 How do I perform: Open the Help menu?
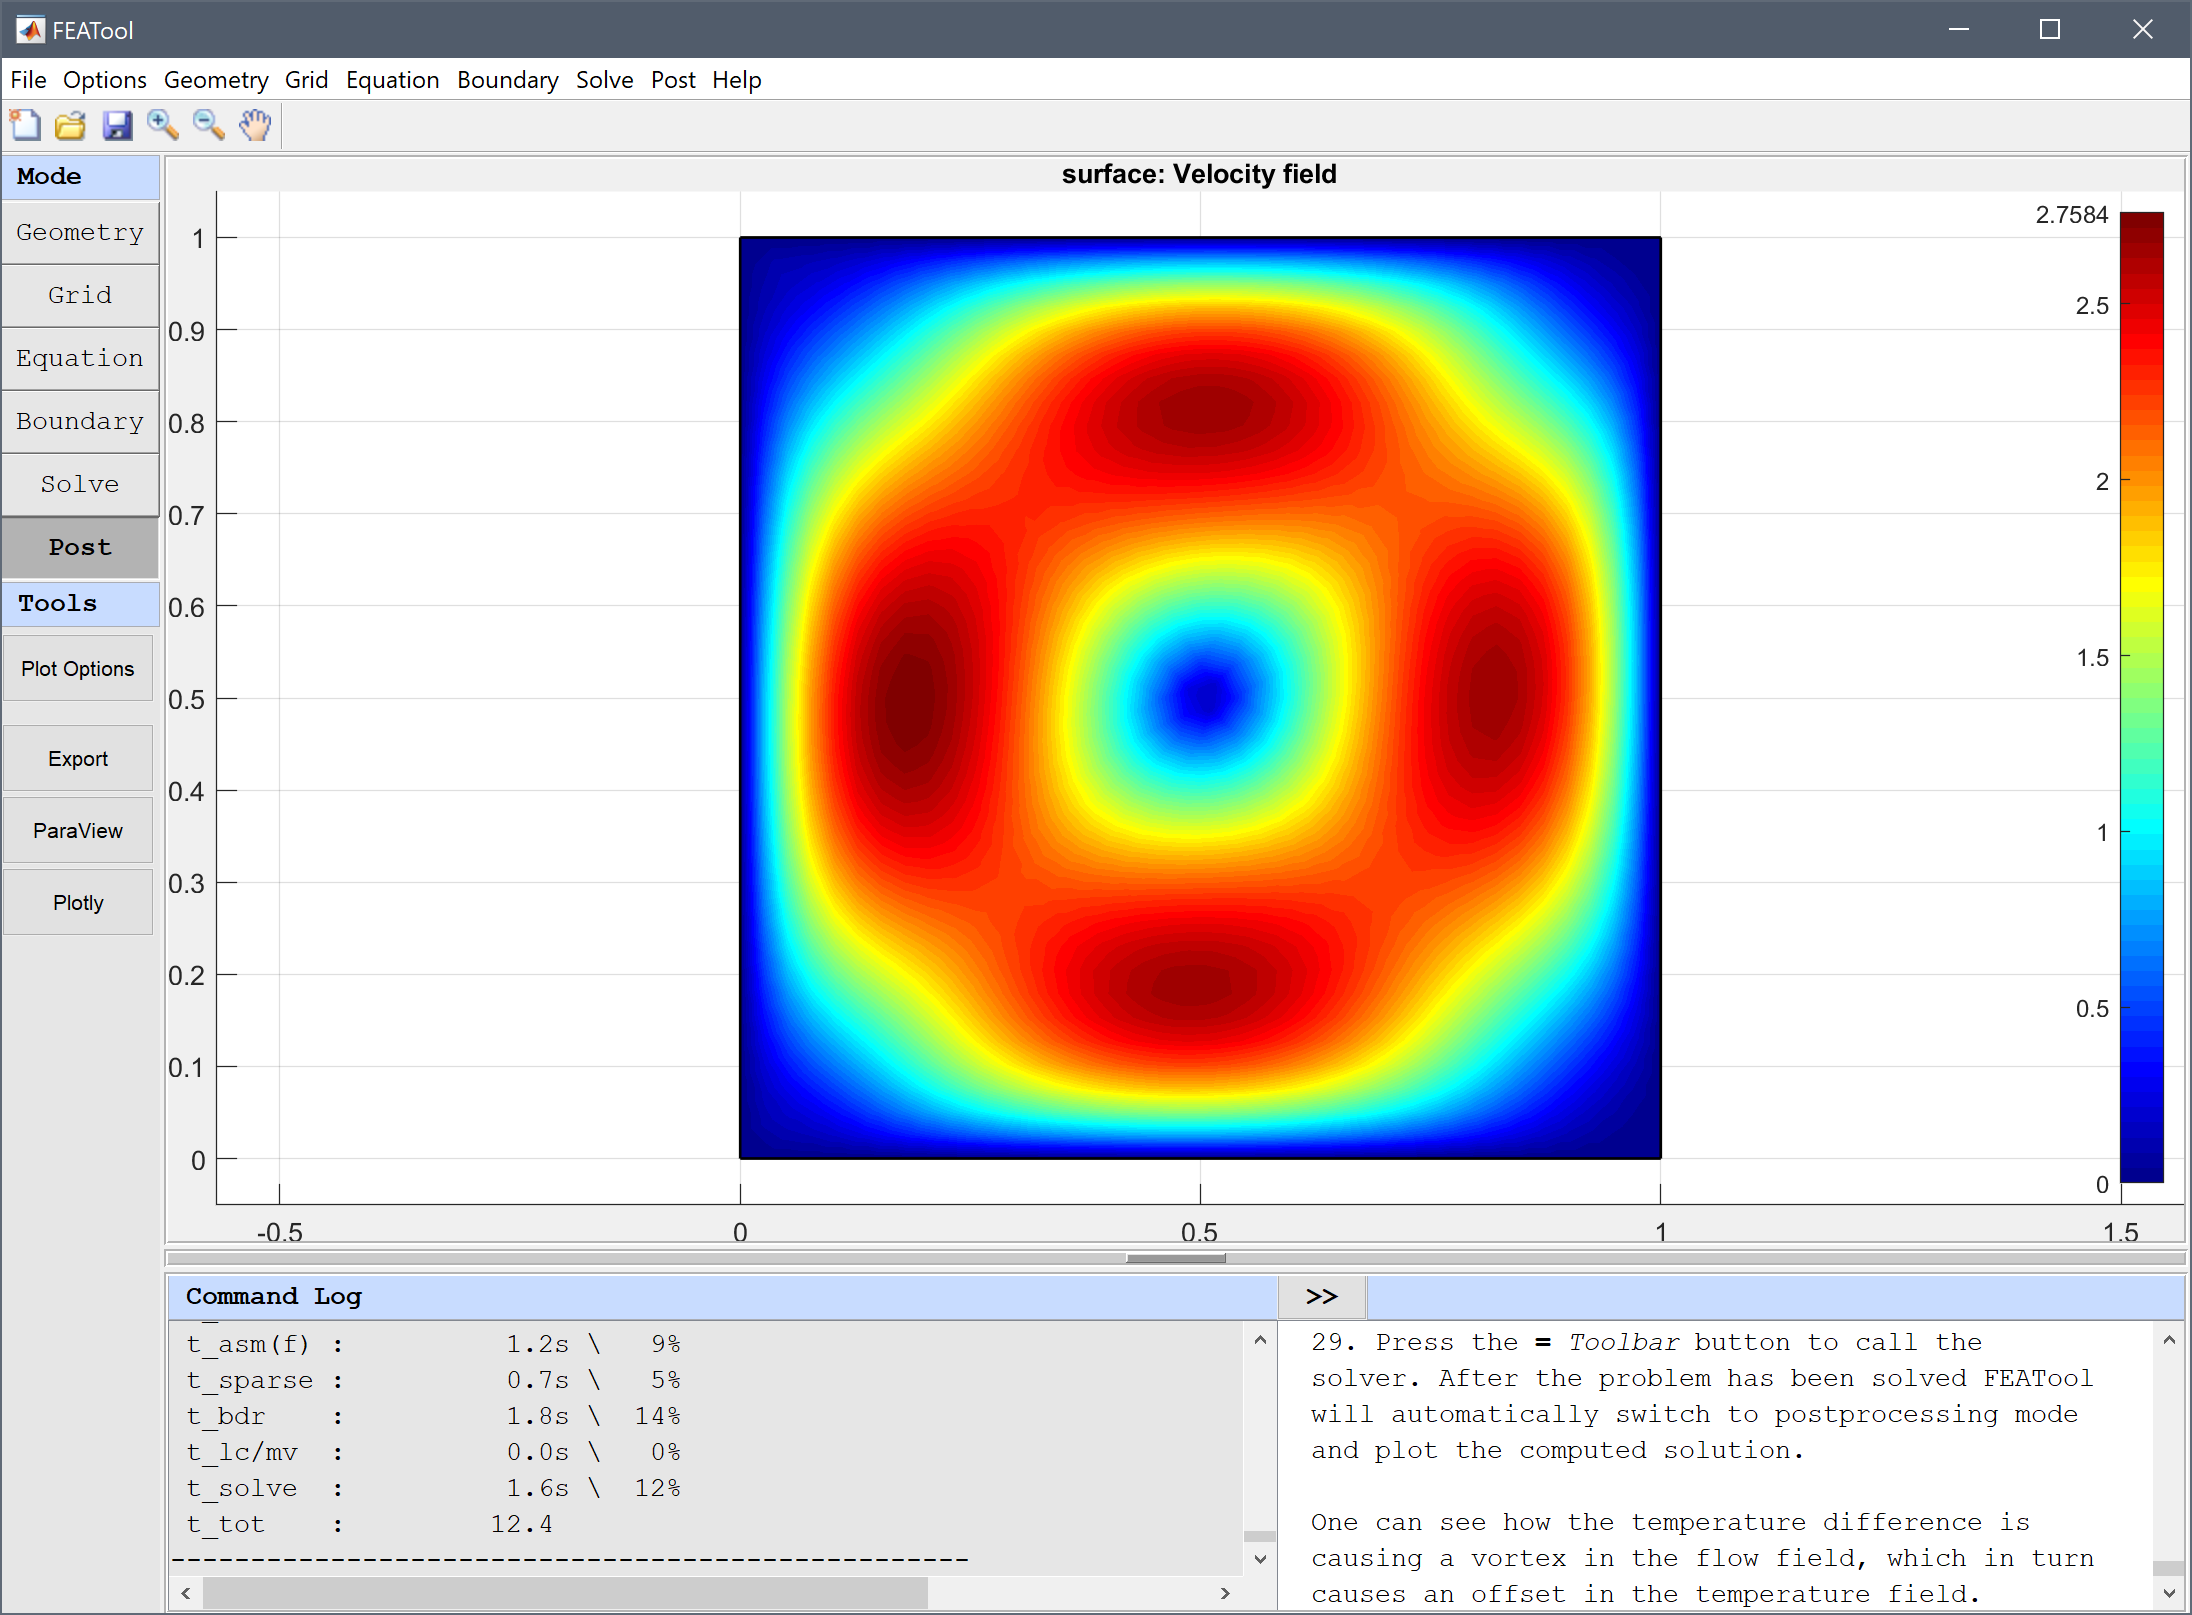click(x=737, y=80)
